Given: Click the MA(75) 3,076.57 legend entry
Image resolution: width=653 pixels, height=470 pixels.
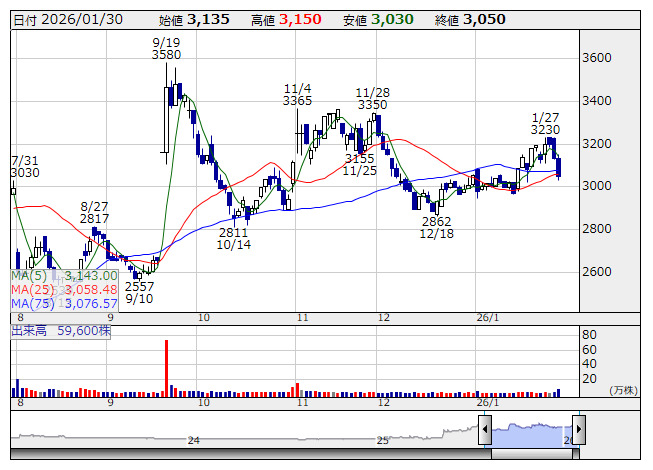Looking at the screenshot, I should coord(64,303).
